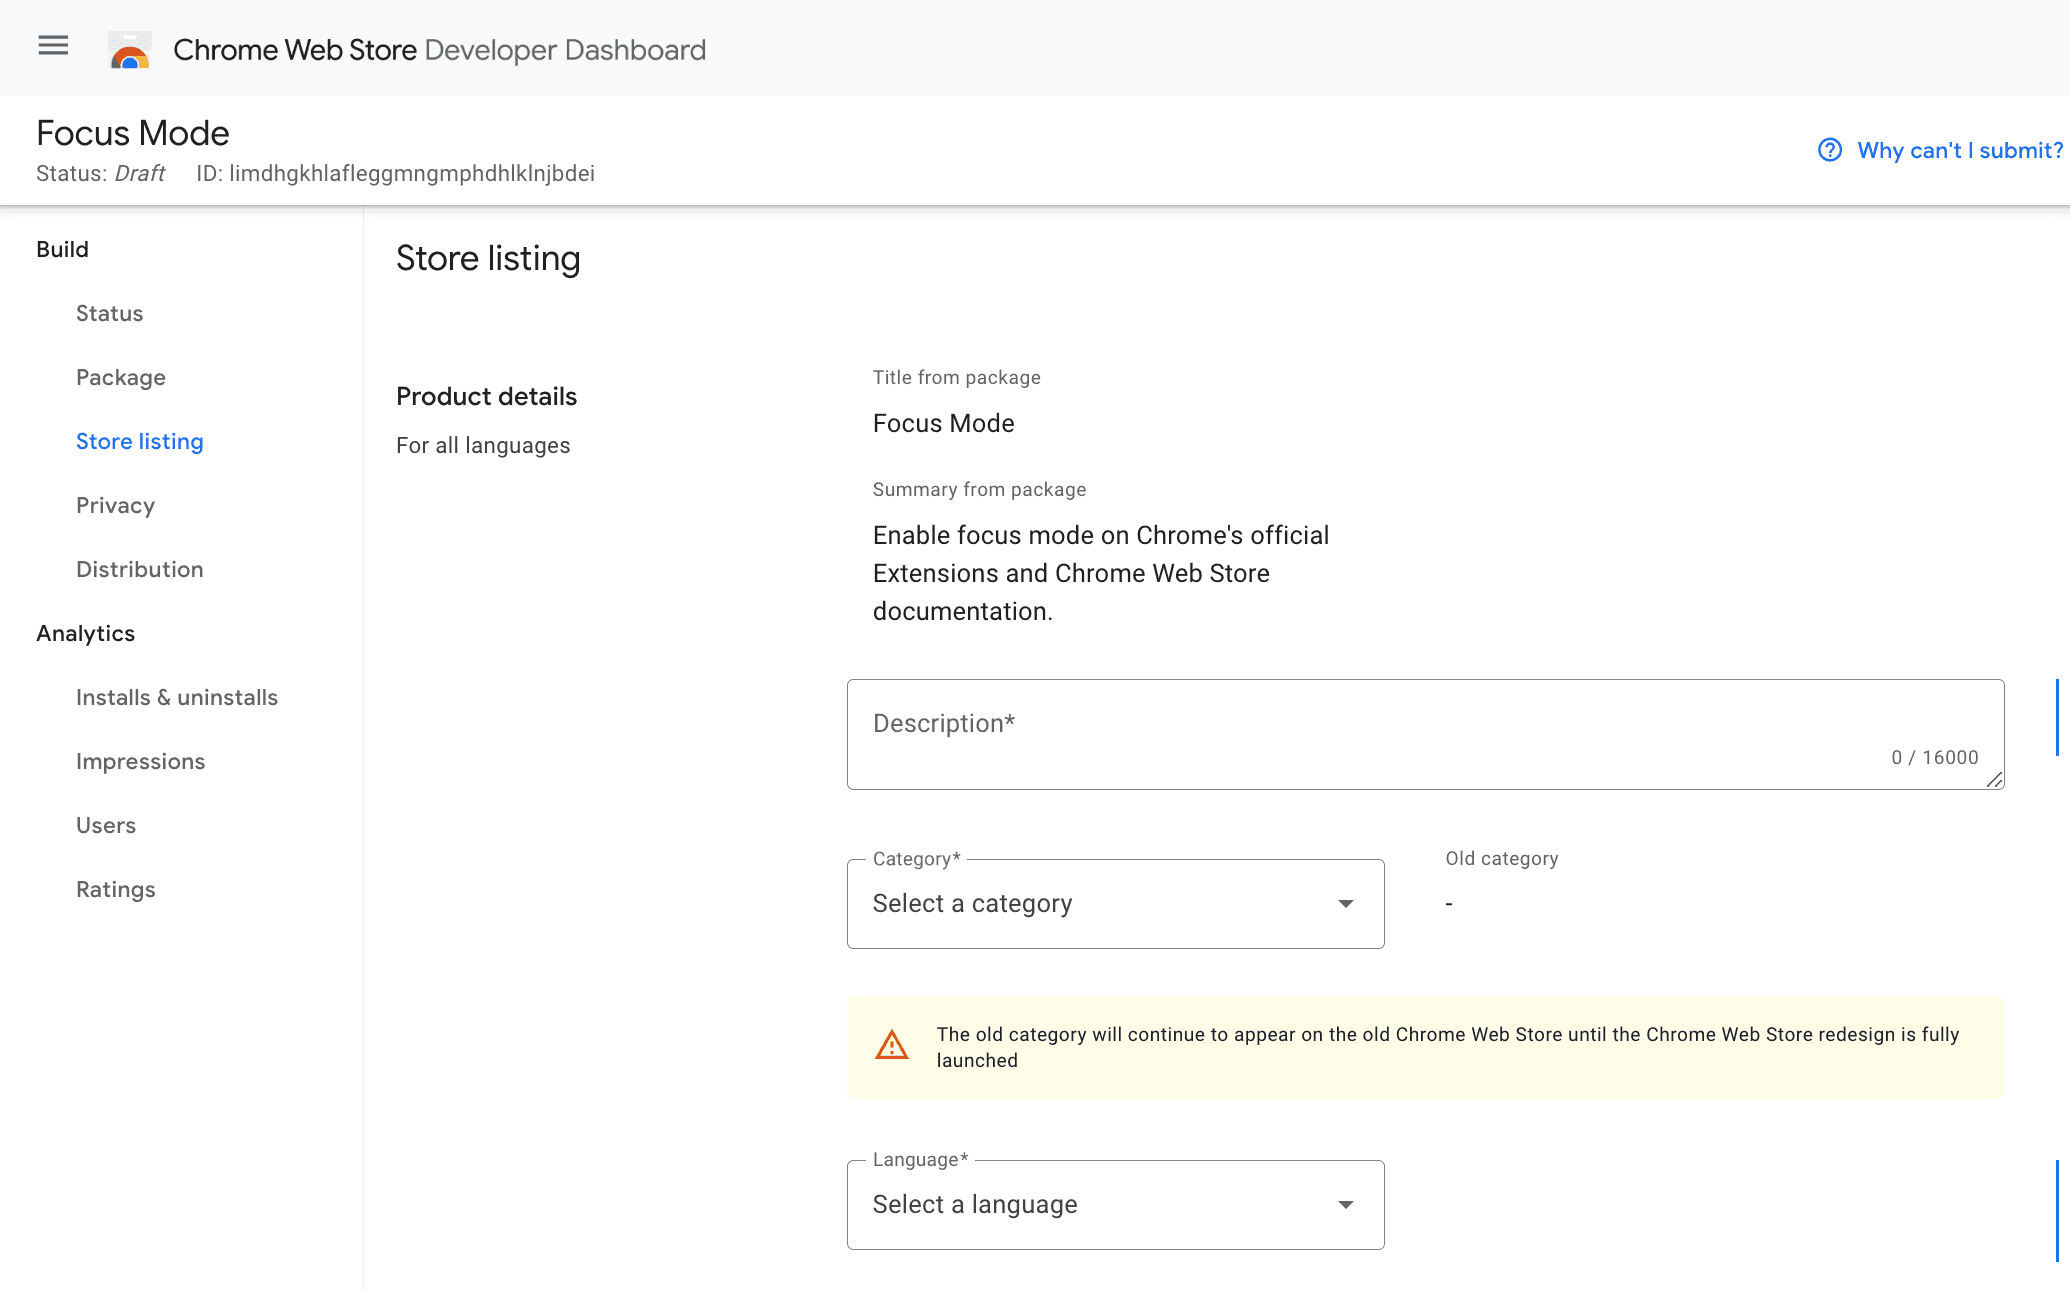Click the Distribution nav item under Build

140,568
